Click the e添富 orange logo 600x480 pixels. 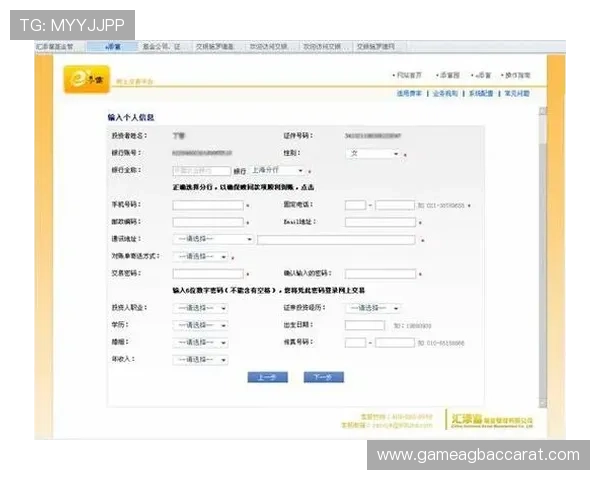pos(87,79)
